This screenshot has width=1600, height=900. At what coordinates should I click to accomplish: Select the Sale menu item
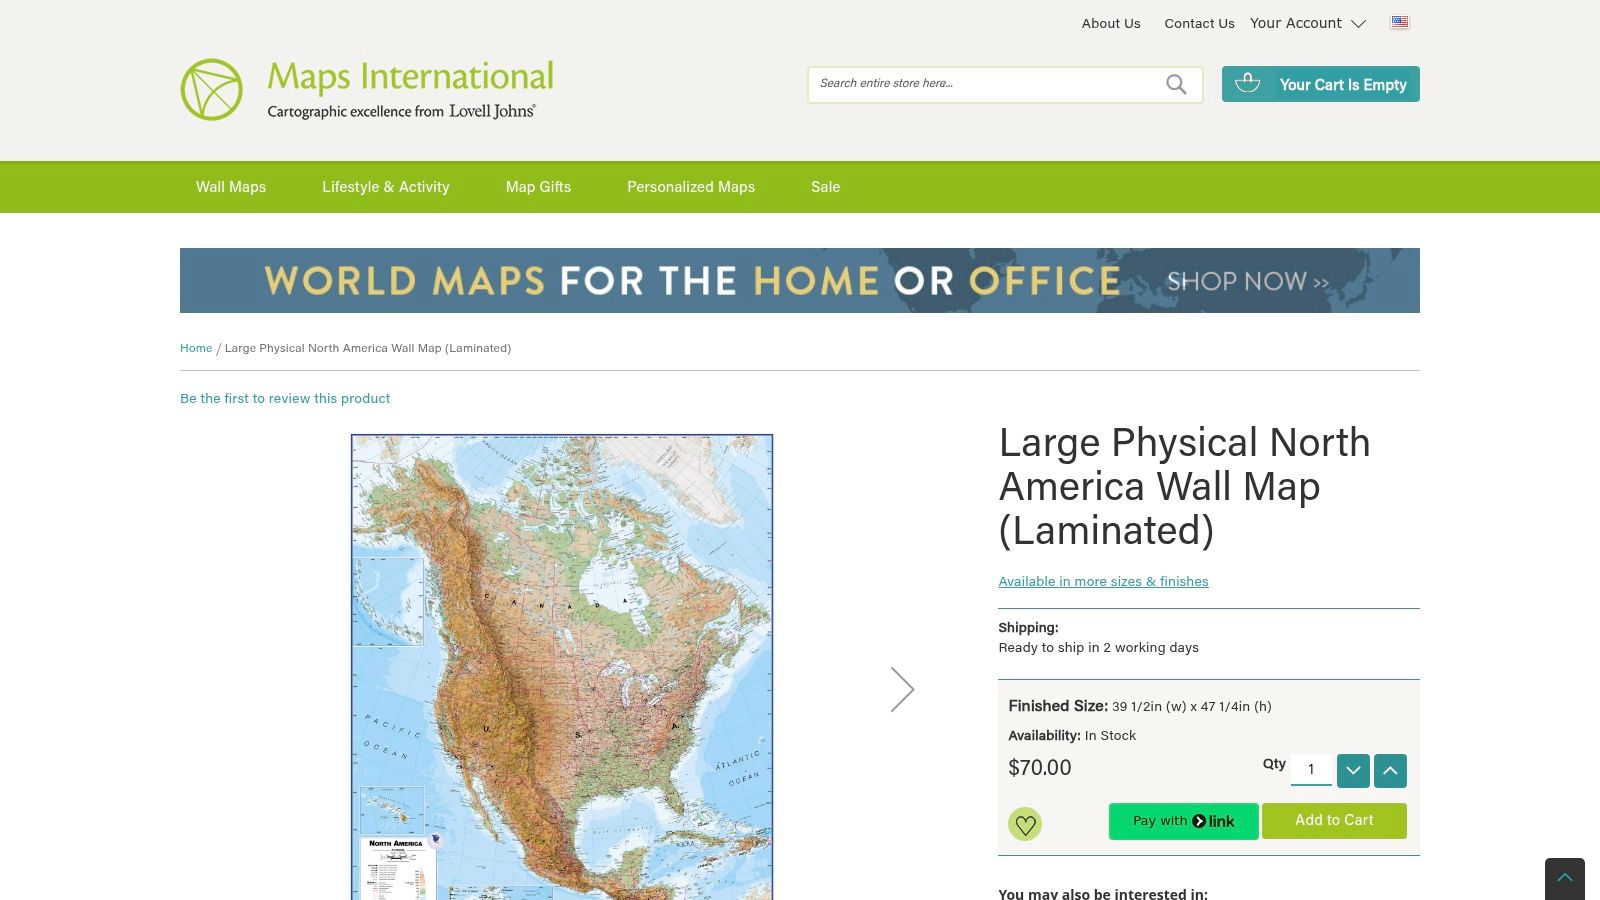pos(825,187)
